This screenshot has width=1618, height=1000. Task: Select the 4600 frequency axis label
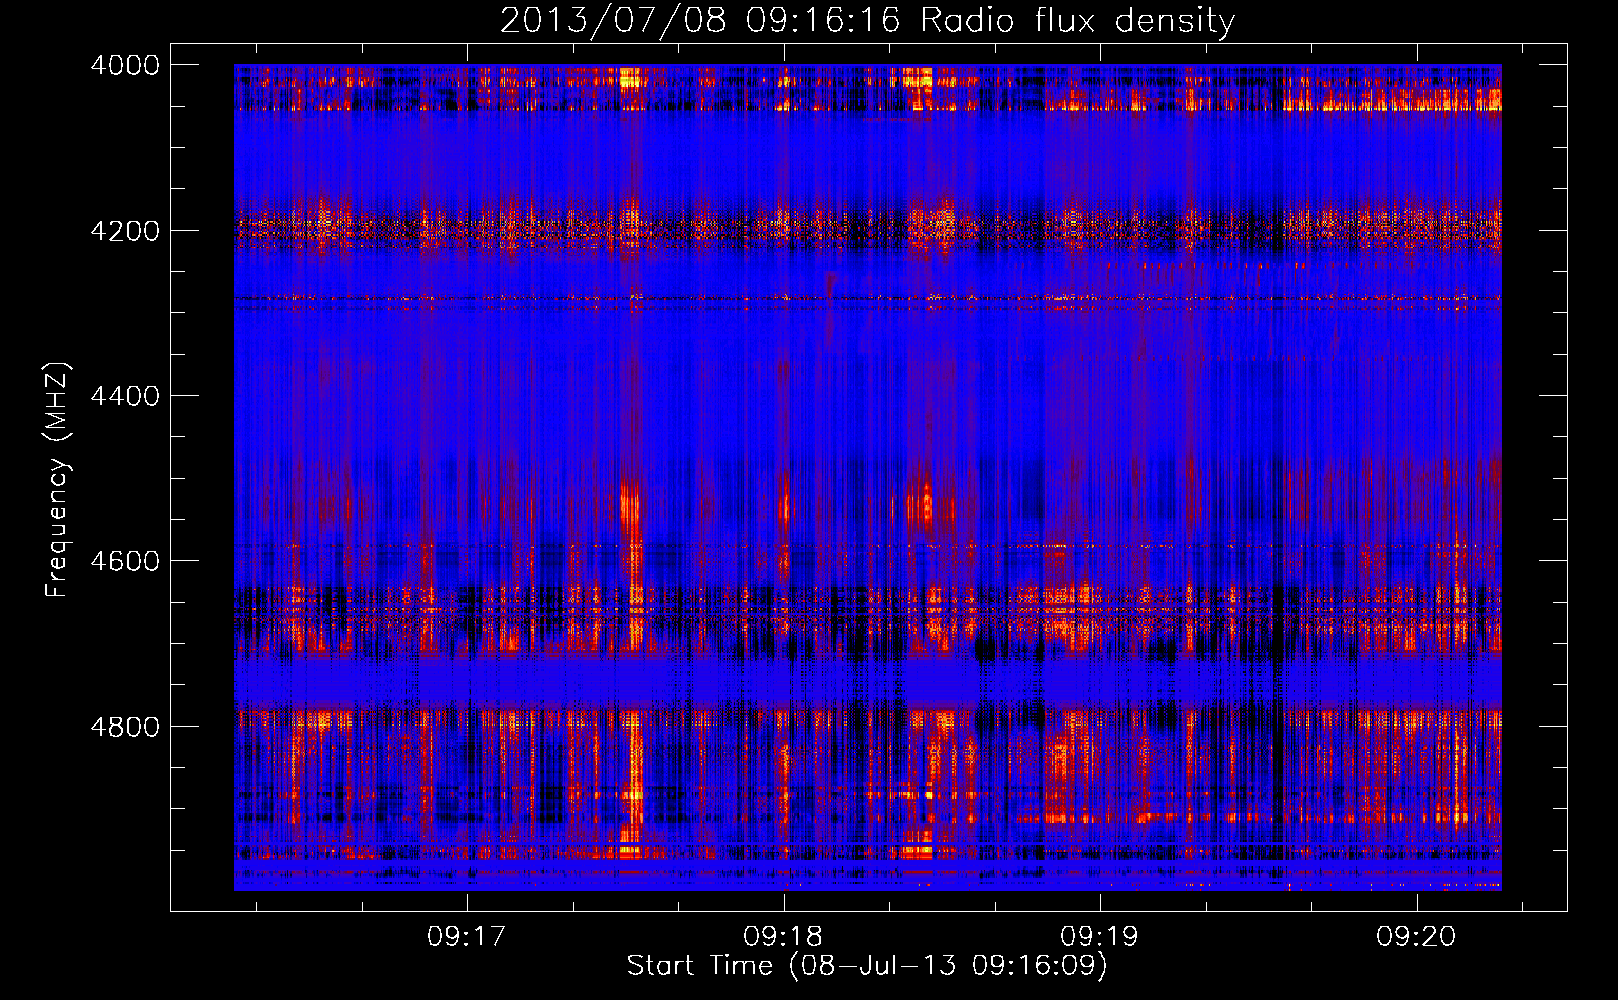[x=125, y=561]
